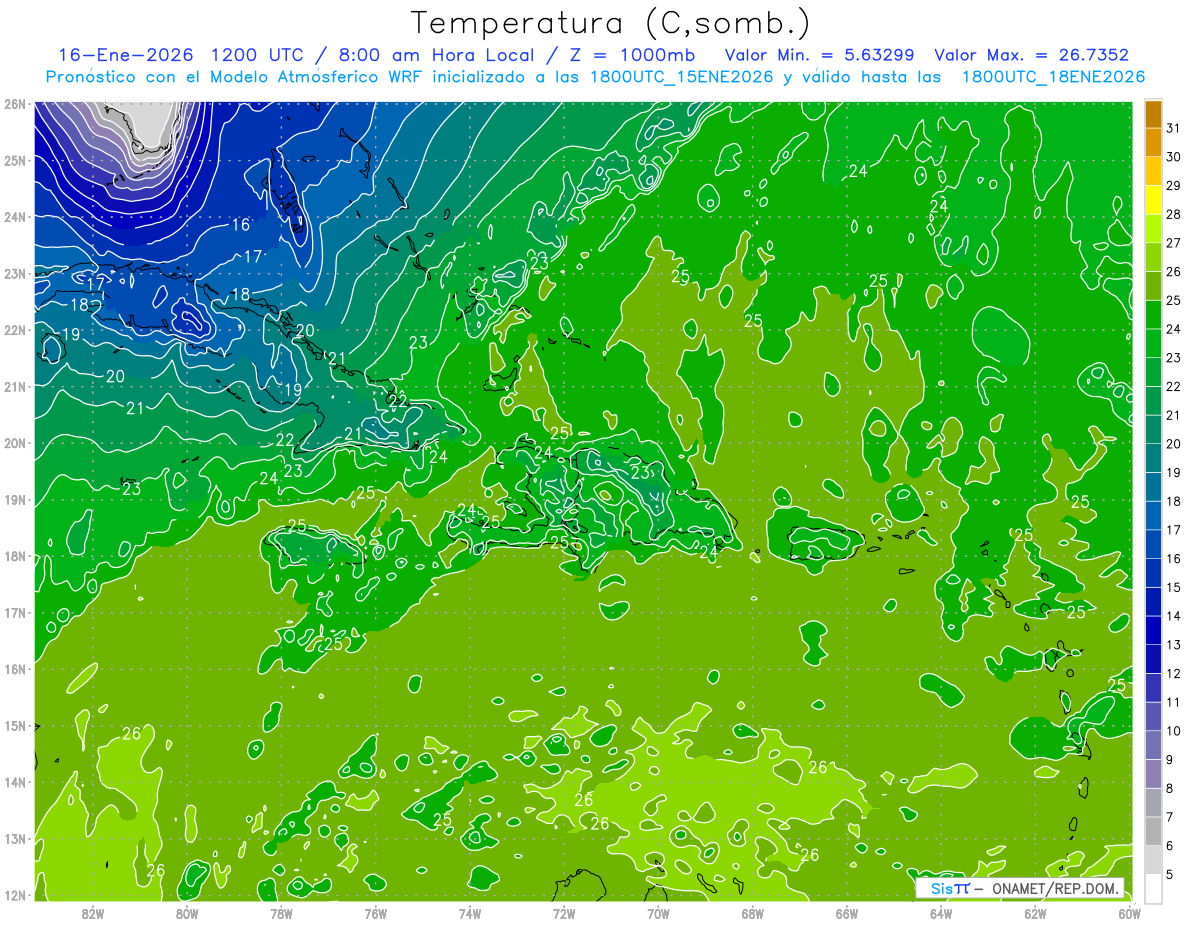Image resolution: width=1200 pixels, height=927 pixels.
Task: Click the "12N" latitude axis label
Action: pos(15,895)
